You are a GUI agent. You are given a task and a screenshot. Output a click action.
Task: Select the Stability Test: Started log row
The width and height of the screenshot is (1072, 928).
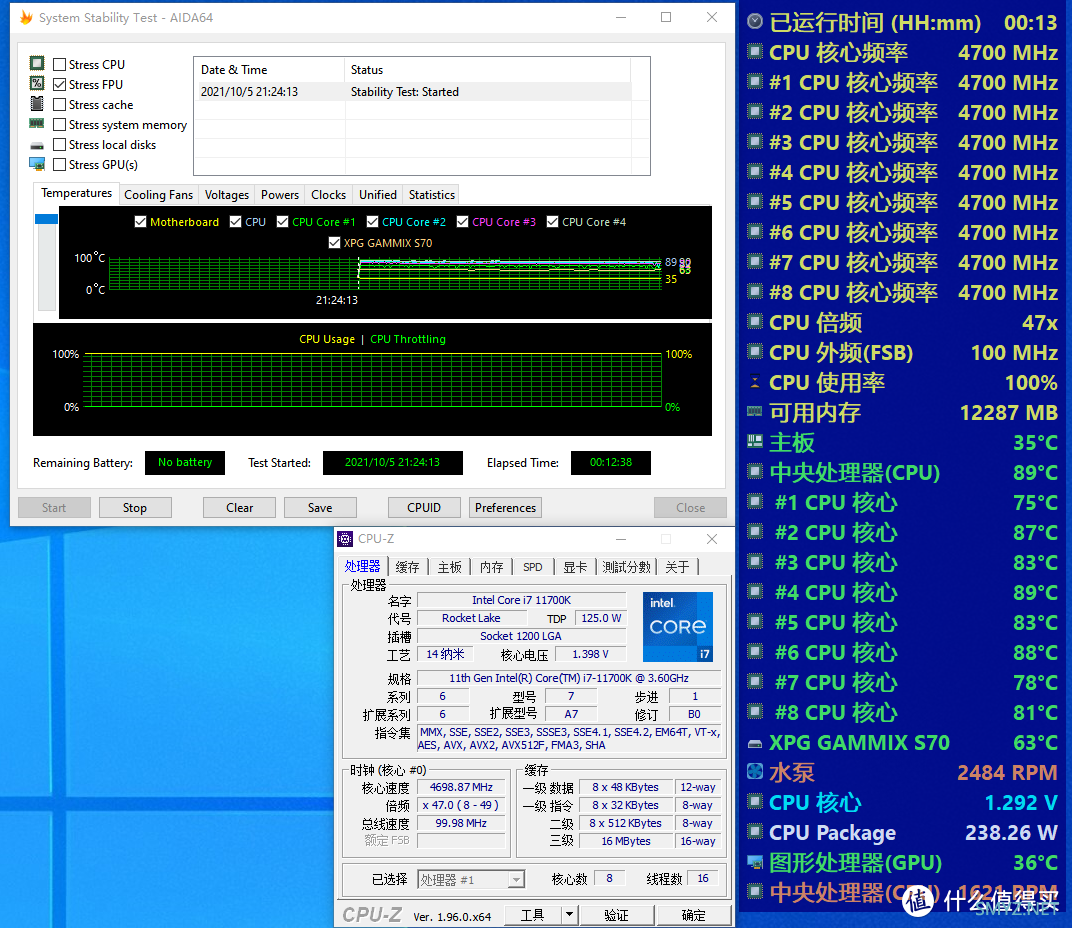coord(413,92)
